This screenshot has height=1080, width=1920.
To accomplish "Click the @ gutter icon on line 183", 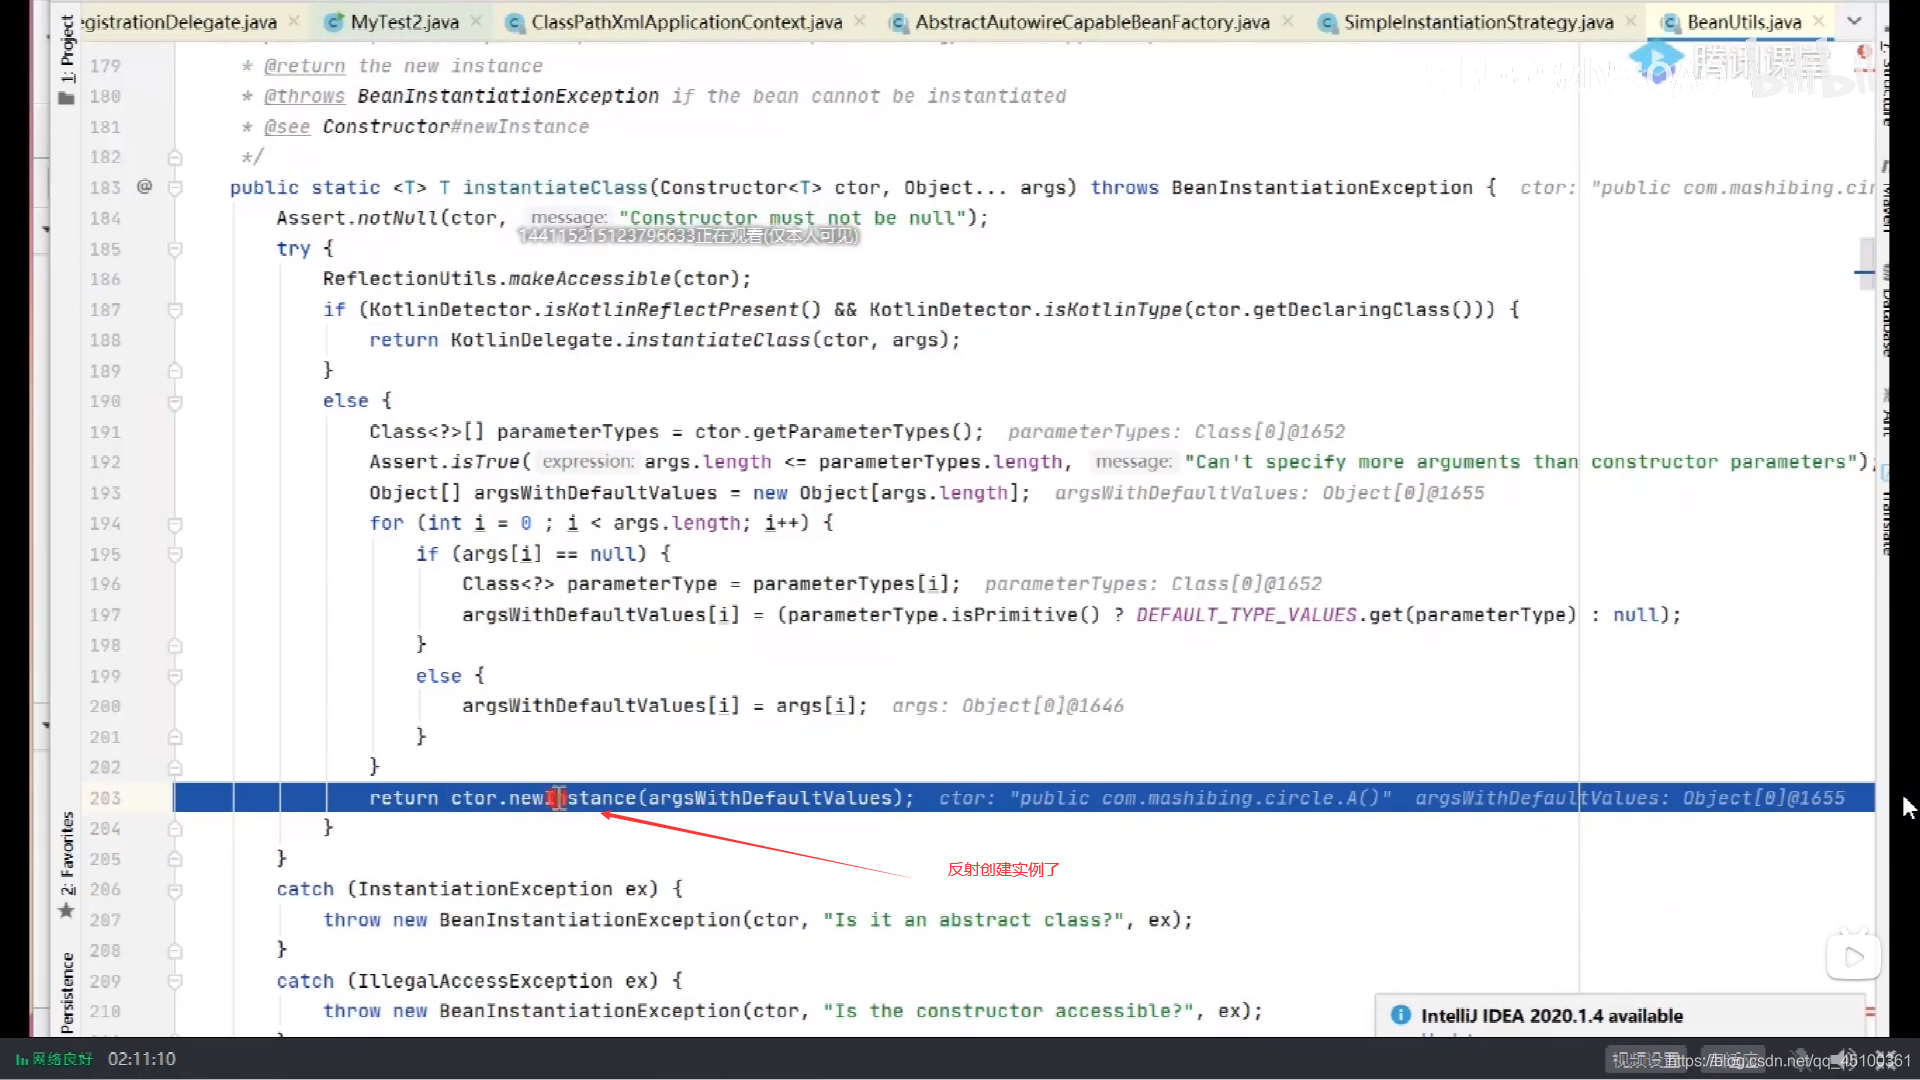I will pyautogui.click(x=144, y=186).
